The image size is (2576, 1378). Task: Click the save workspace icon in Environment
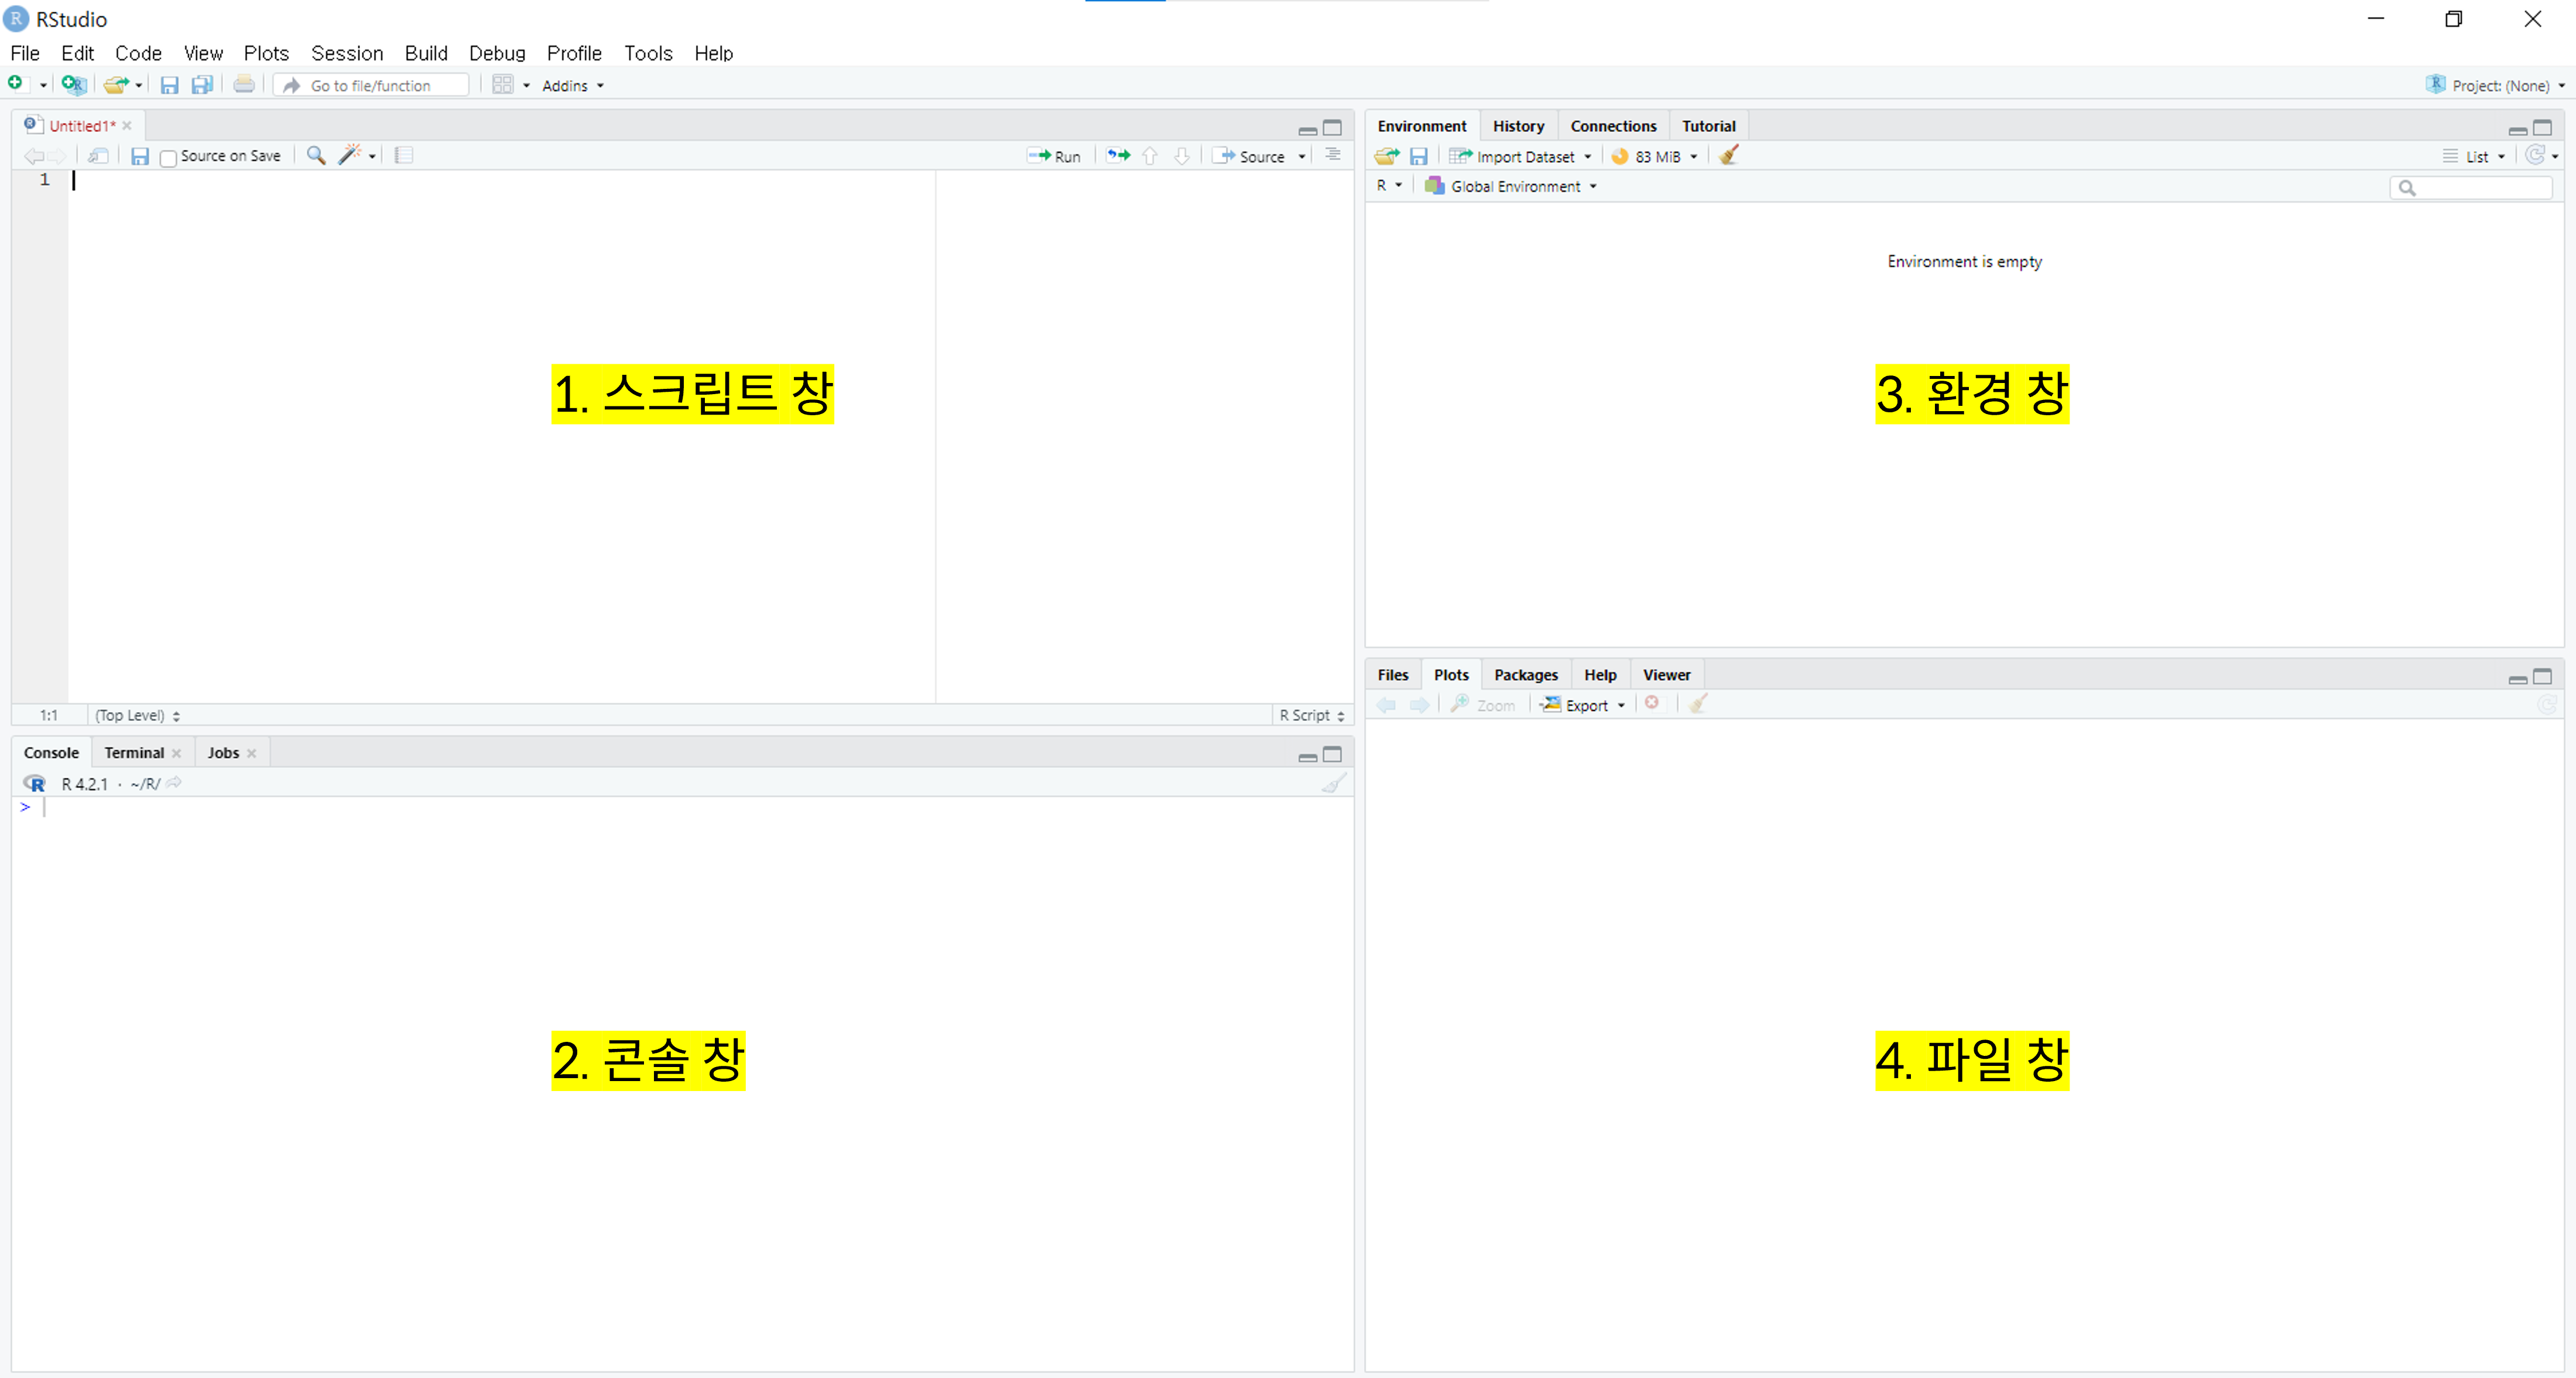(x=1418, y=156)
